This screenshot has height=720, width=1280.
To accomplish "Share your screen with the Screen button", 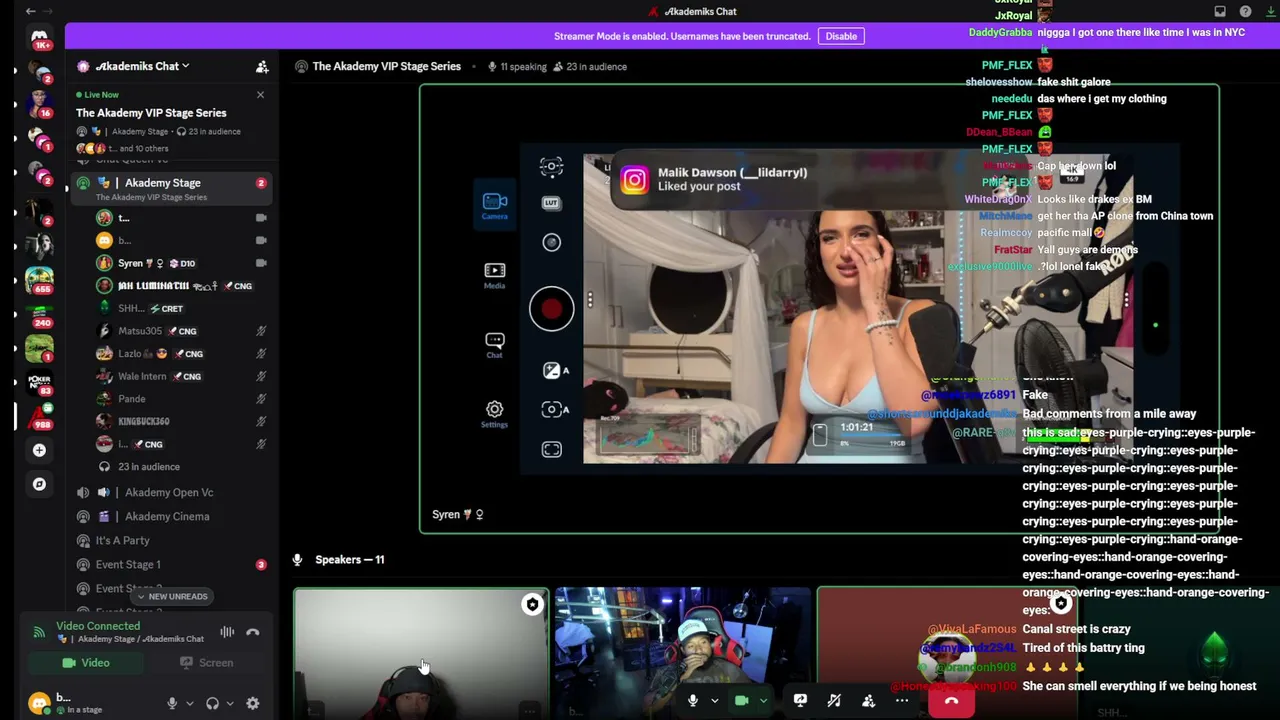I will [x=206, y=663].
